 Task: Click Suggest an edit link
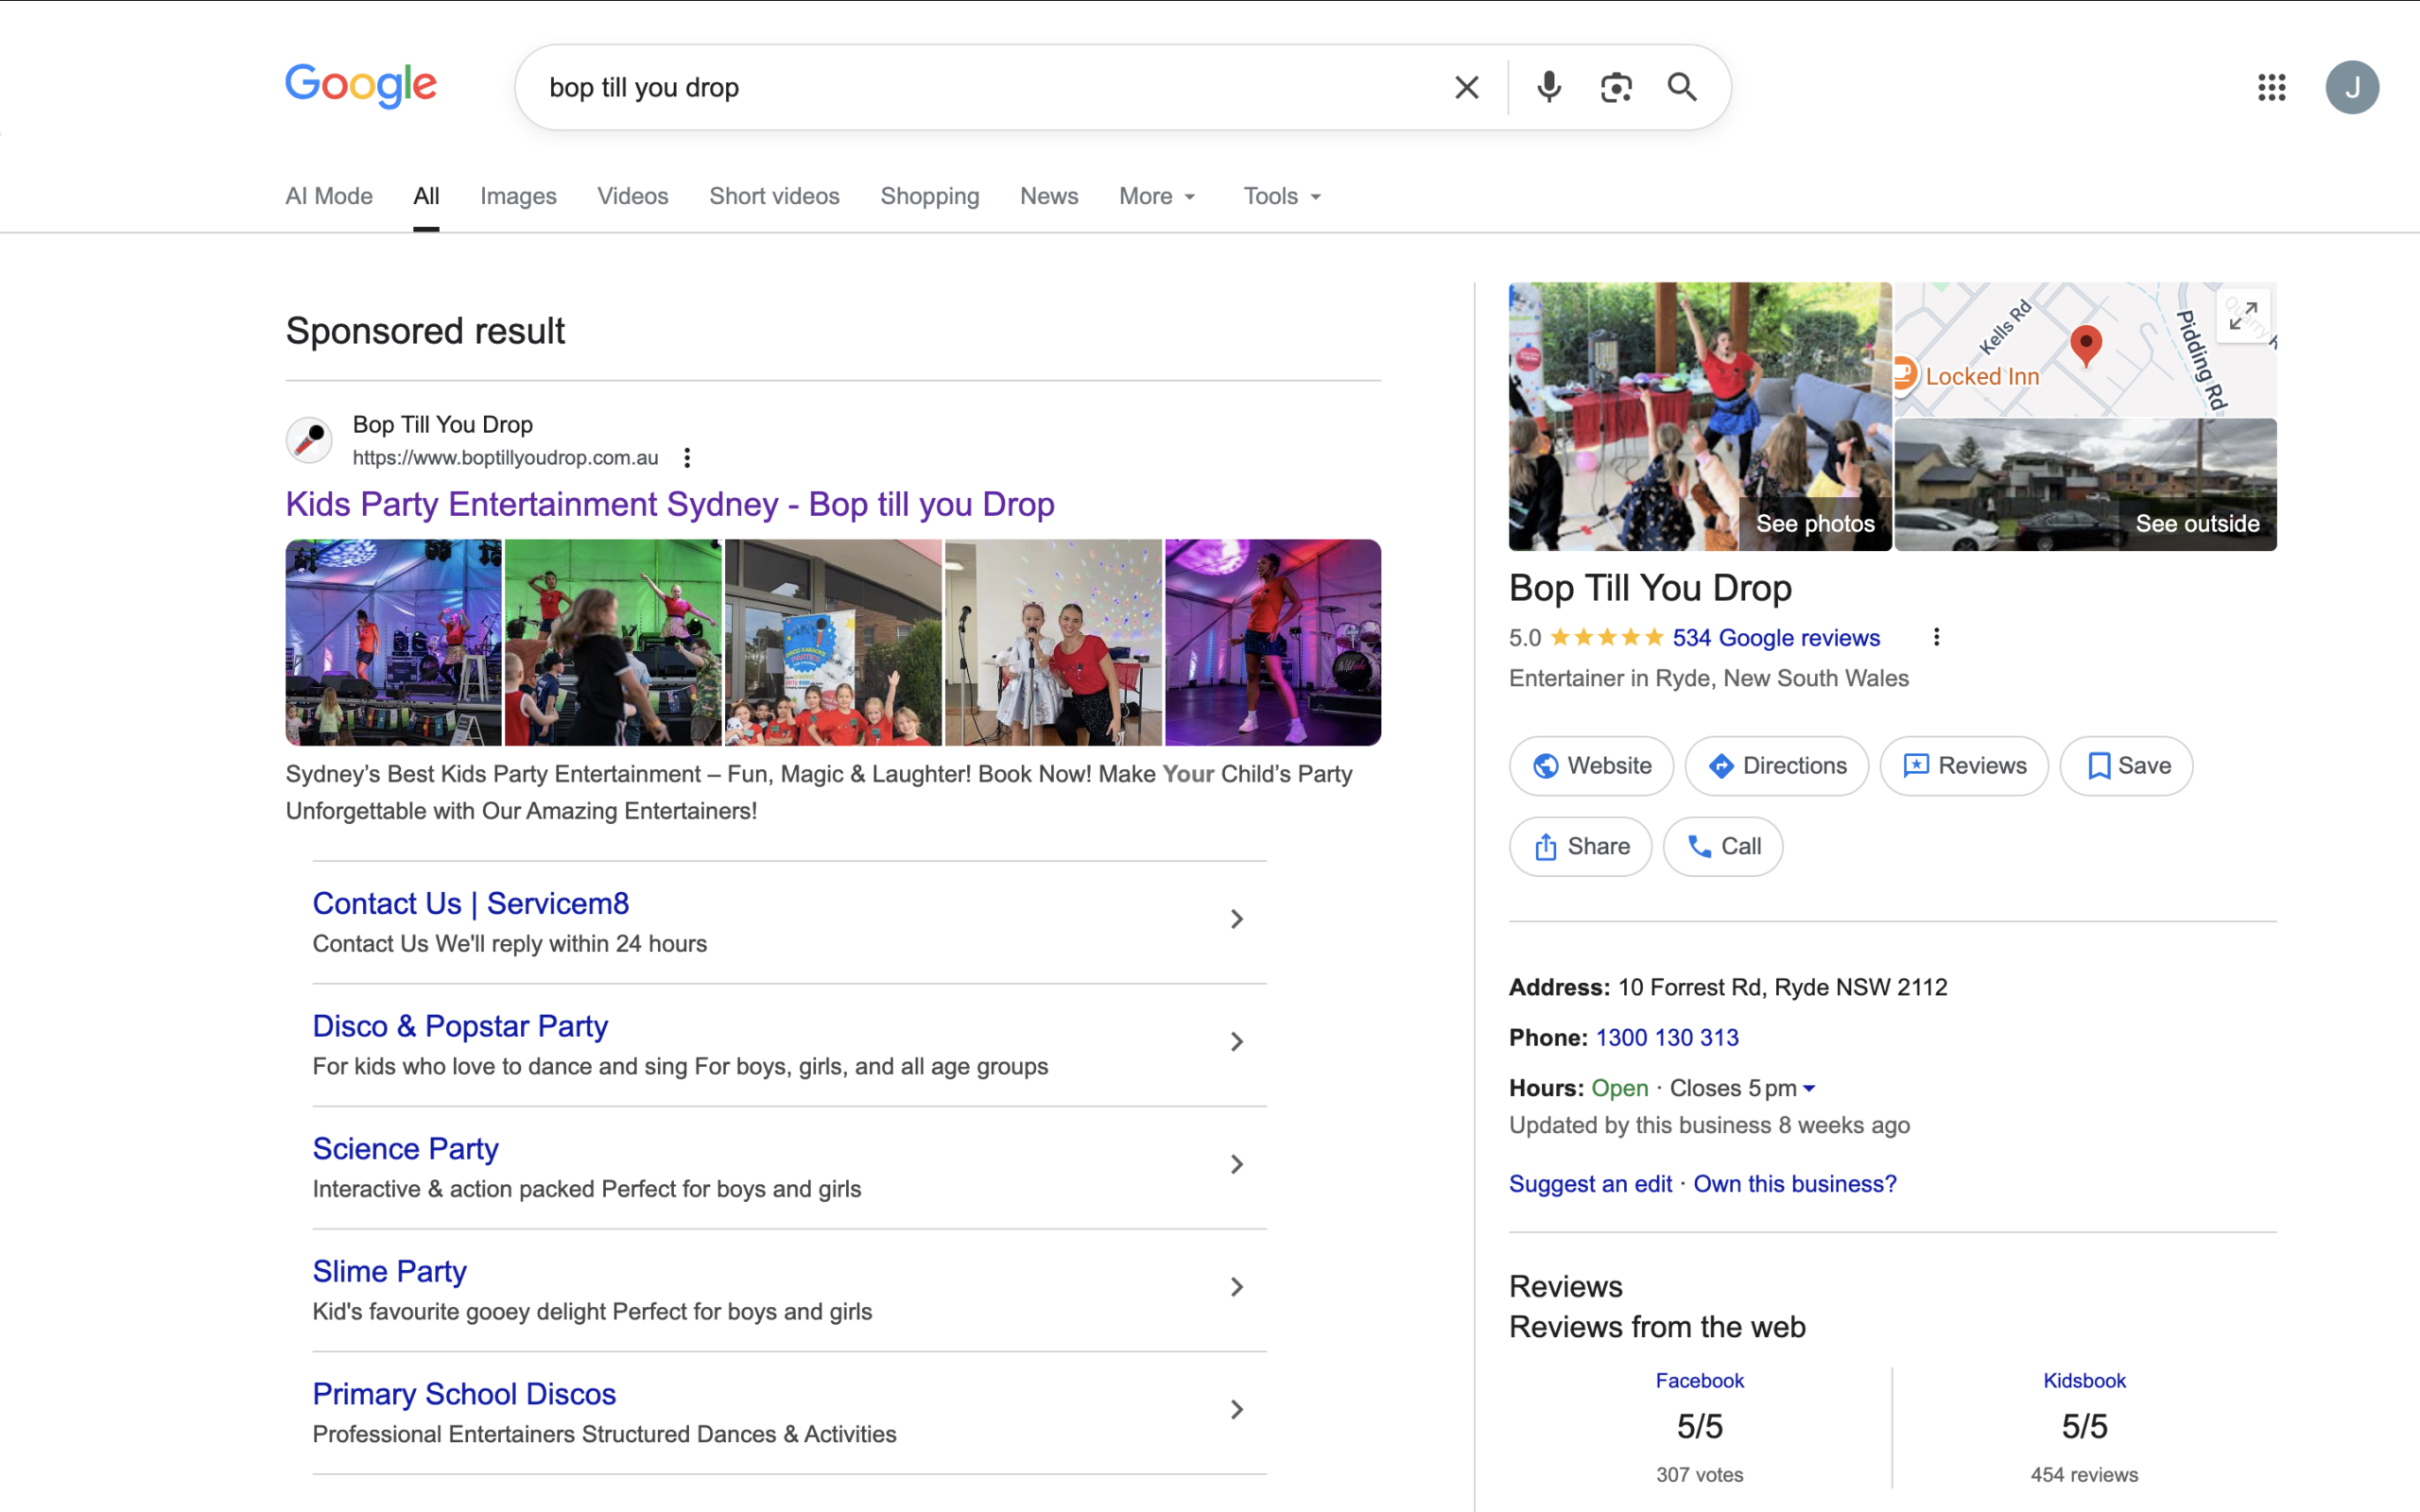tap(1590, 1184)
